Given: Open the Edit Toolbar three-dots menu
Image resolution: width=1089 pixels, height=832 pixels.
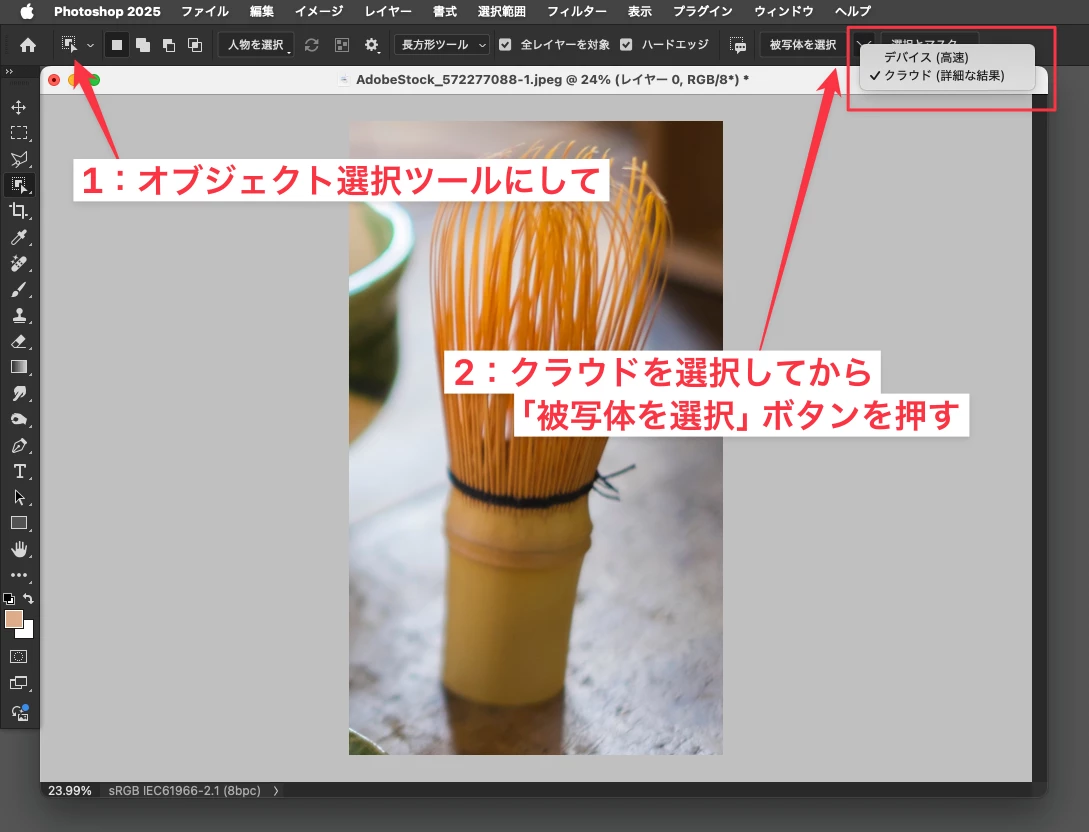Looking at the screenshot, I should [x=19, y=575].
